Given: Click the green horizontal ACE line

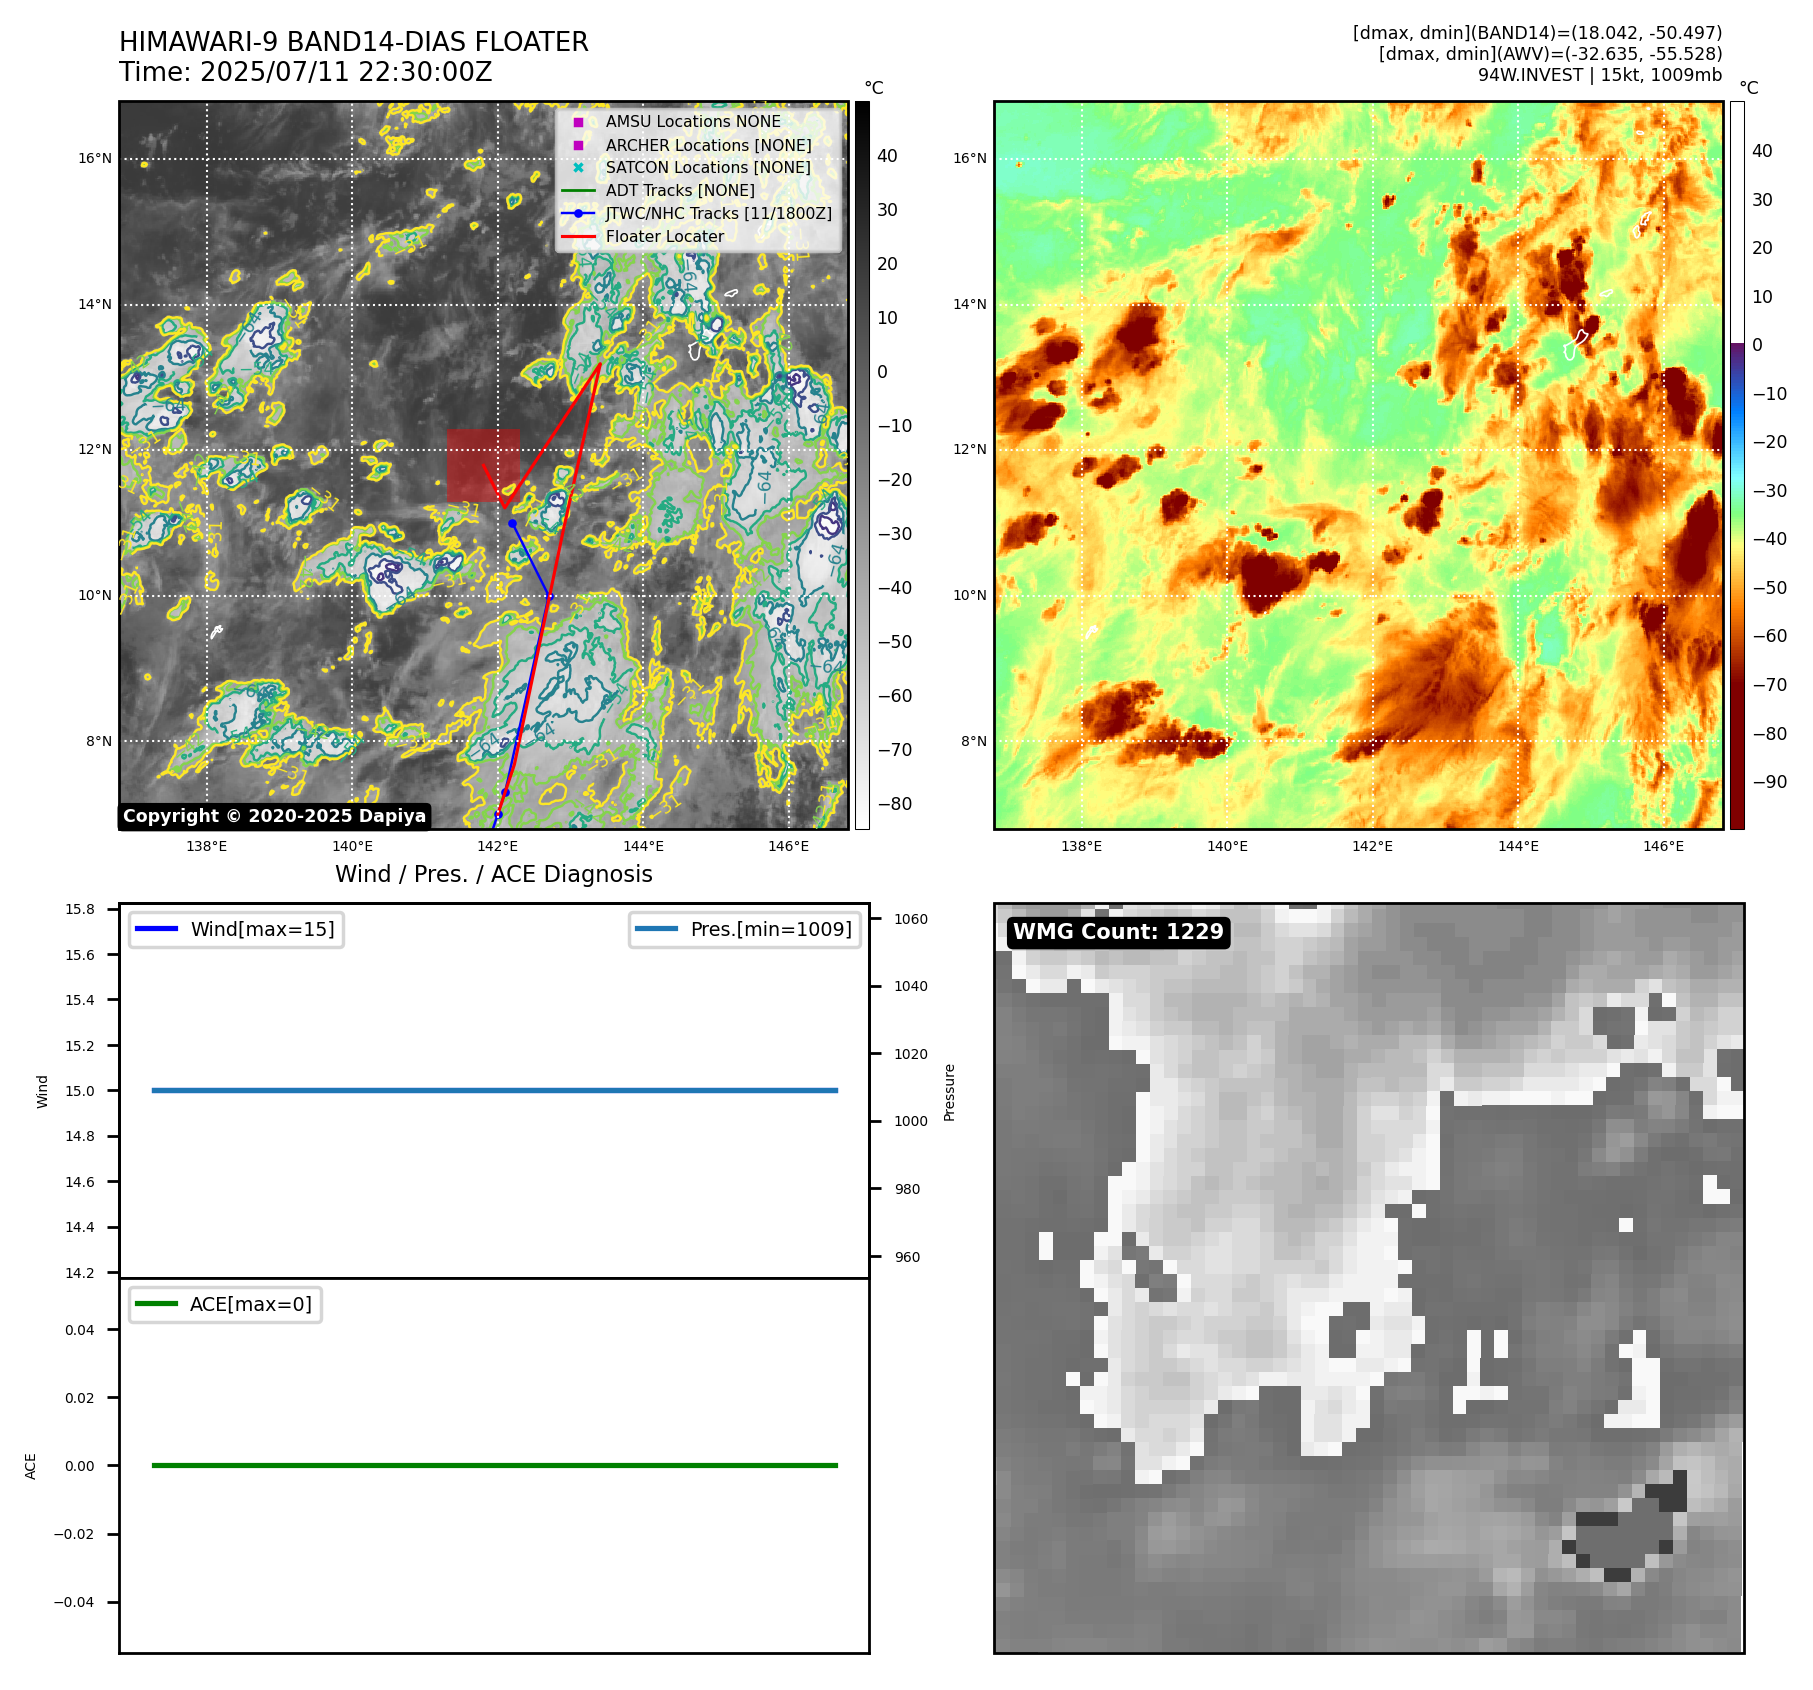Looking at the screenshot, I should tap(495, 1466).
